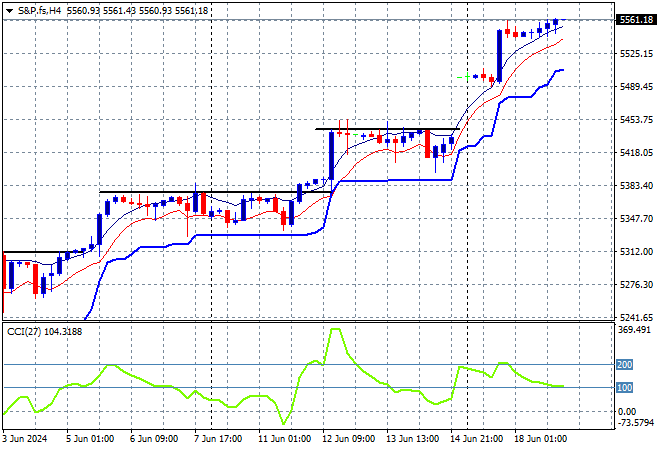Click the current price tag 5561.18
Viewport: 660px width, 450px height.
637,20
